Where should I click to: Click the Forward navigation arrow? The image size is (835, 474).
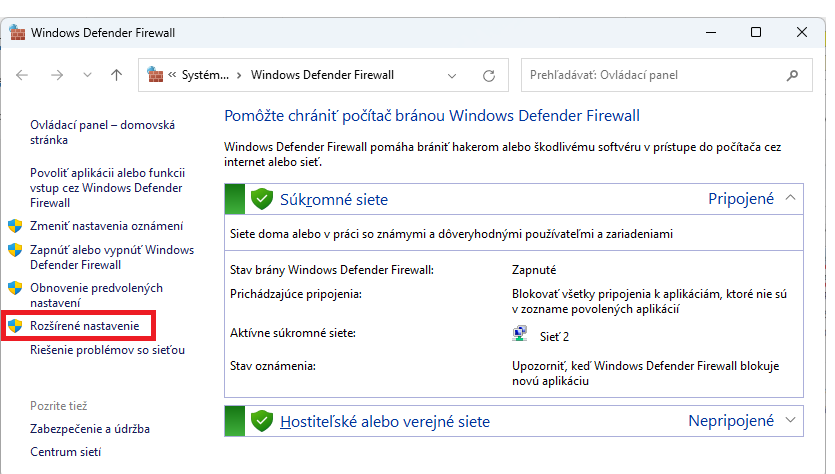[57, 75]
